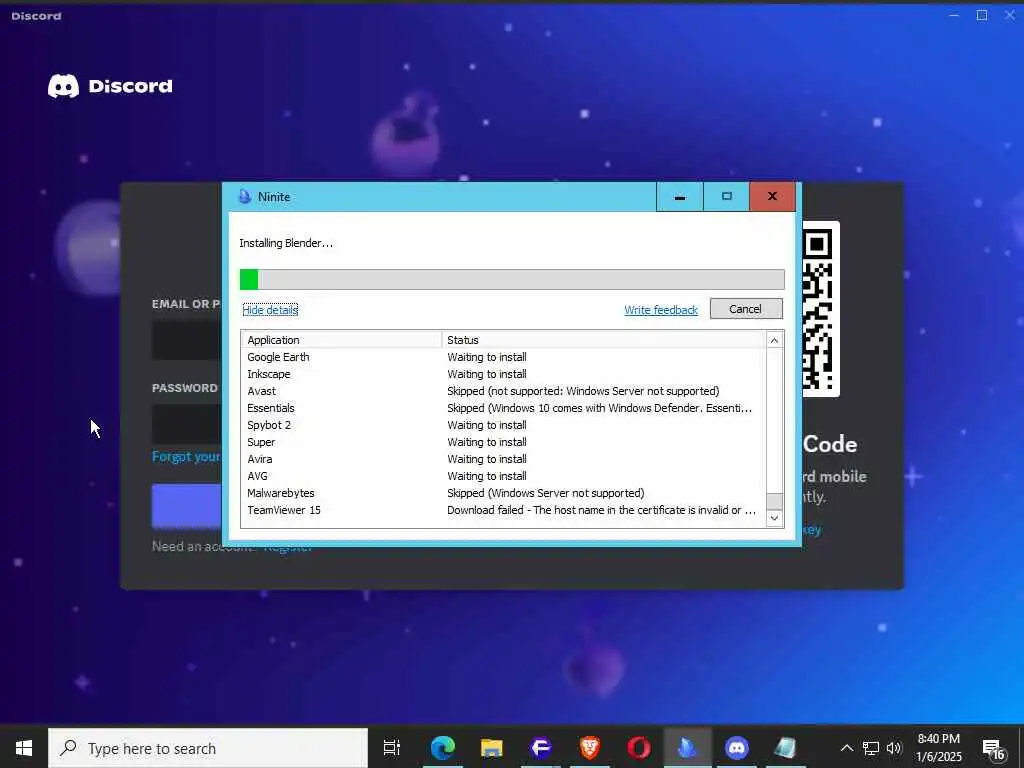Viewport: 1024px width, 768px height.
Task: Select the Inkscape row
Action: (503, 374)
